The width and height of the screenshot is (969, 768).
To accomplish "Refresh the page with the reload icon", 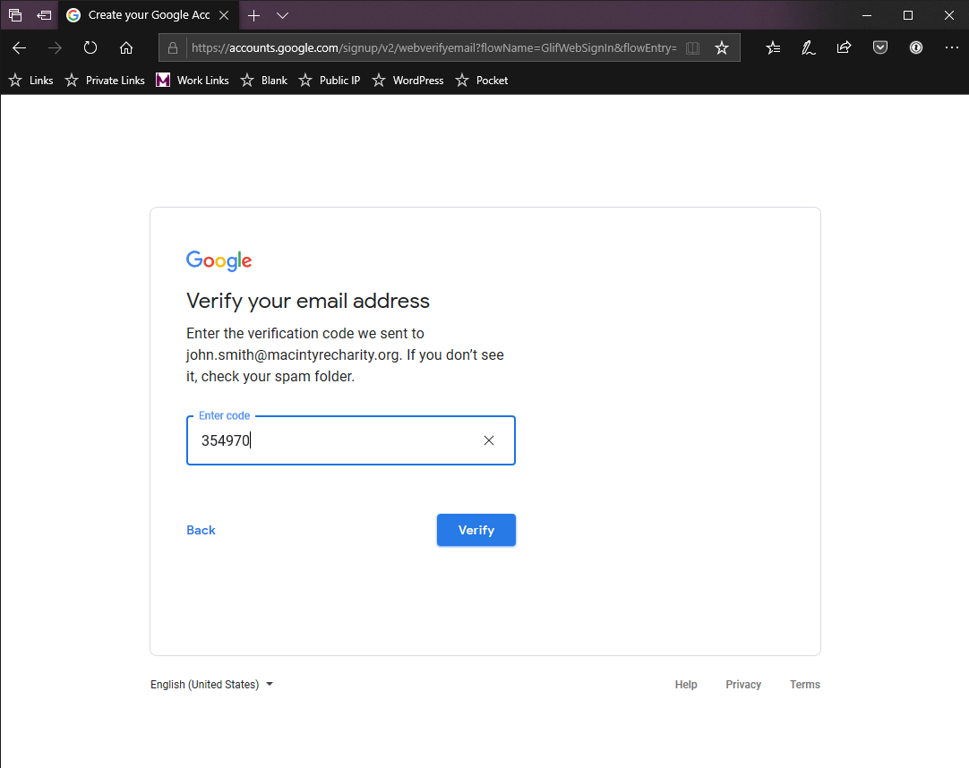I will click(x=90, y=47).
